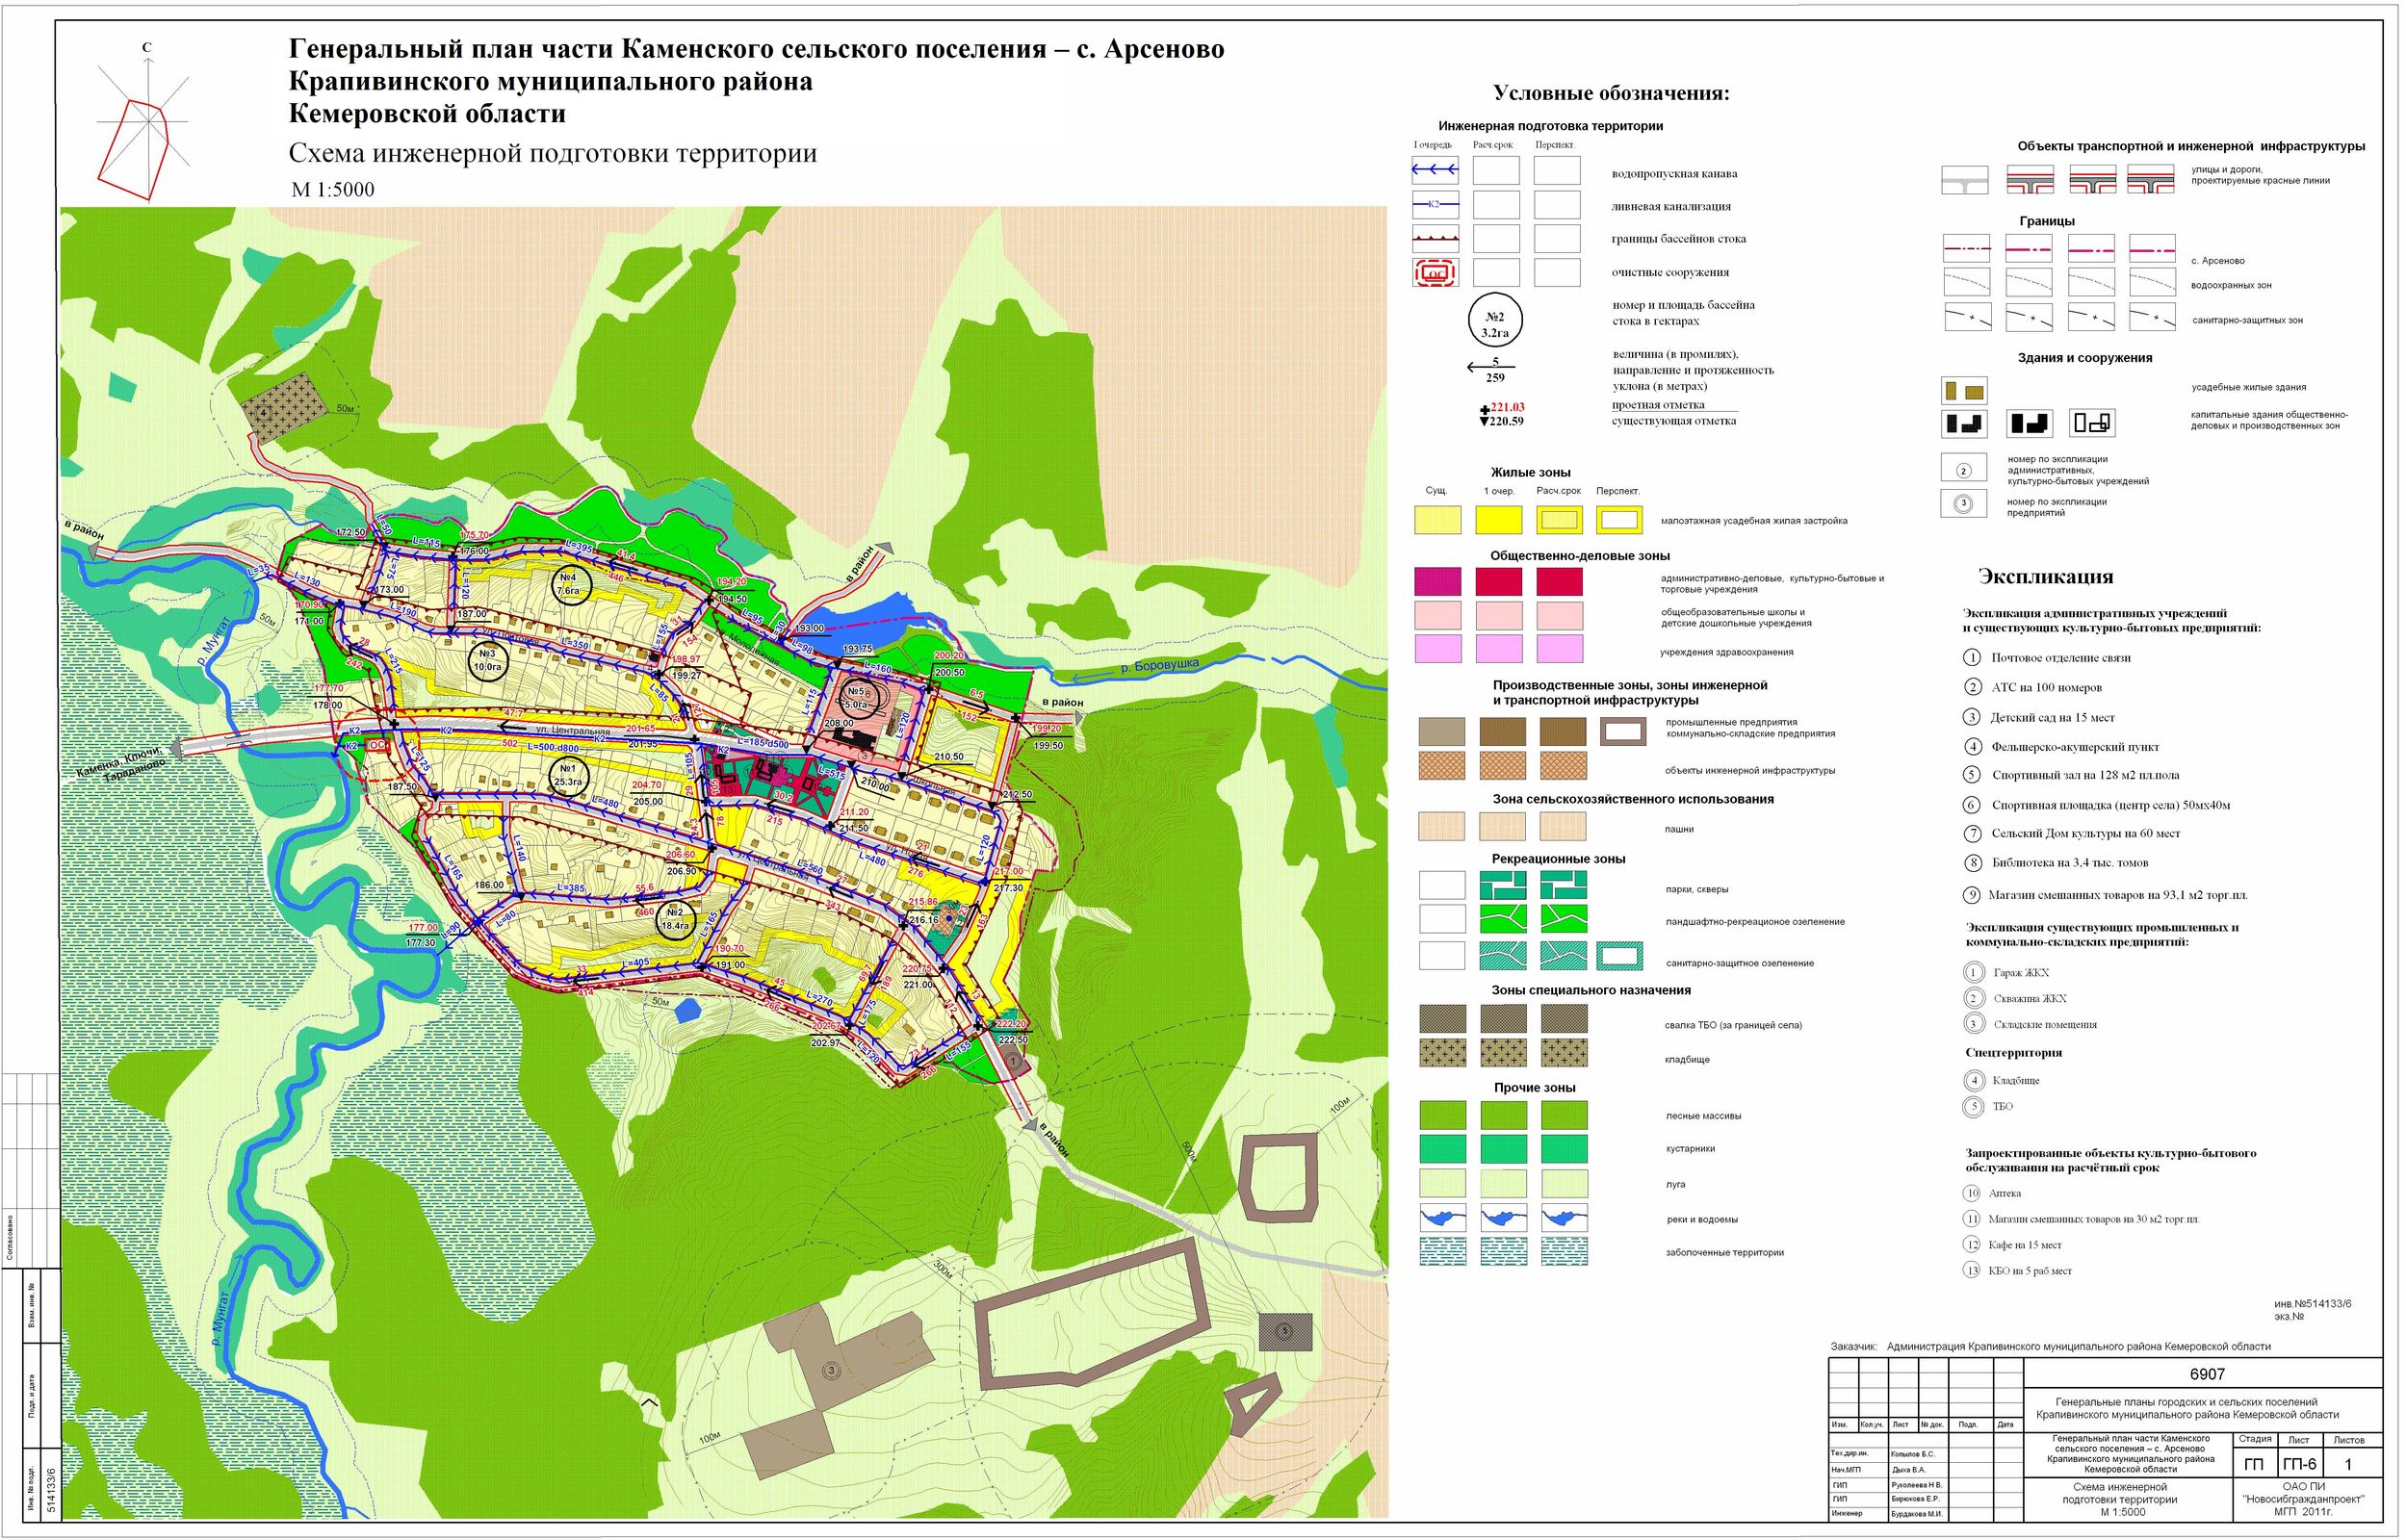The image size is (2406, 1540).
Task: Click the К2 ливневая канализация legend symbol
Action: [1435, 205]
